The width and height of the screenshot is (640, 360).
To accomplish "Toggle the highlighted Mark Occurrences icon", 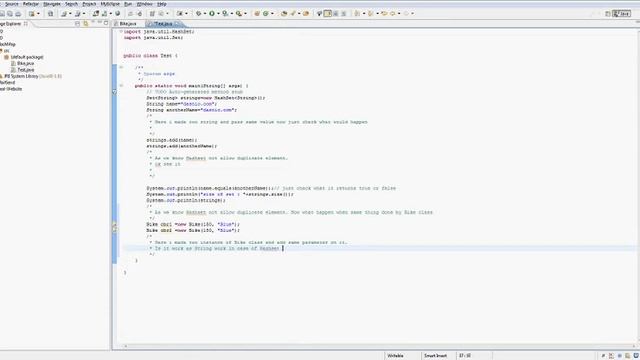I will click(x=327, y=13).
